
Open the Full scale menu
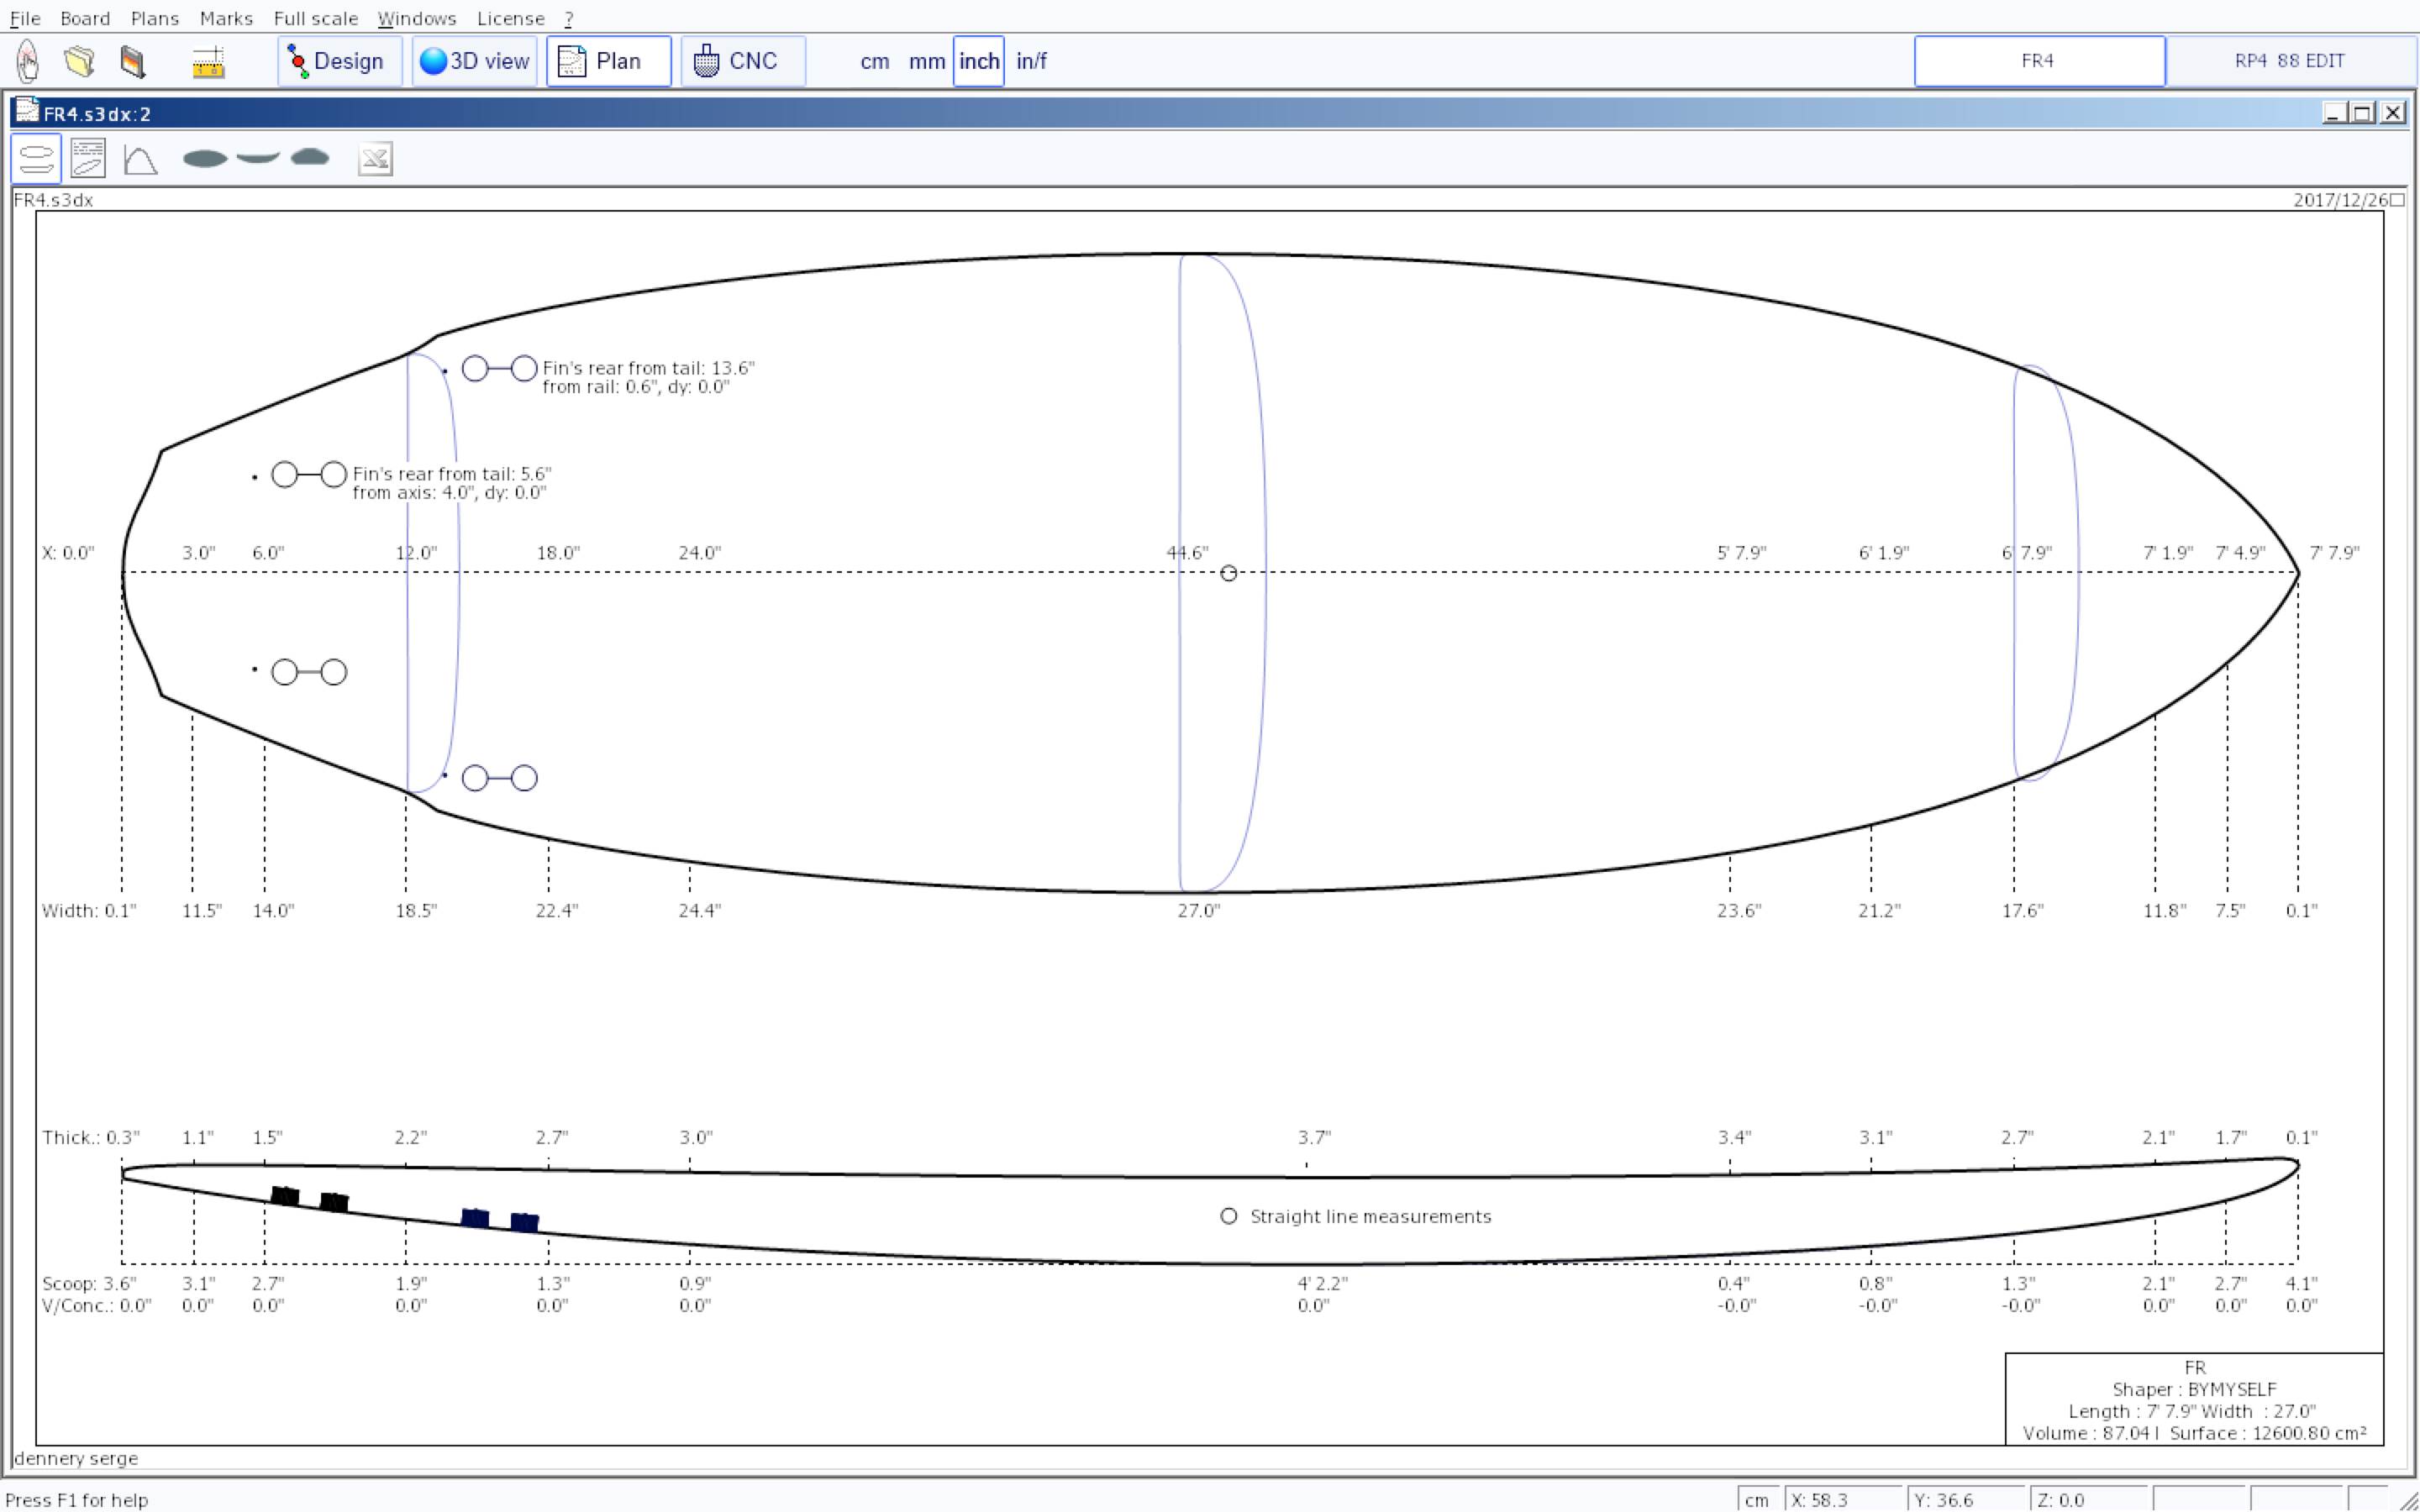[315, 18]
